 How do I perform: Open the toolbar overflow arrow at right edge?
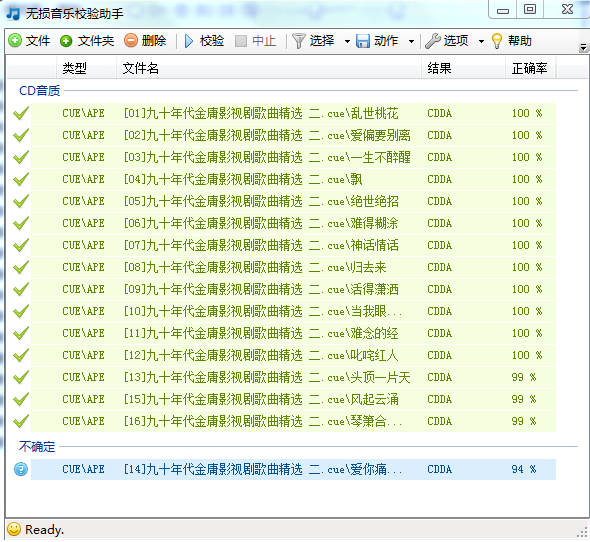583,47
